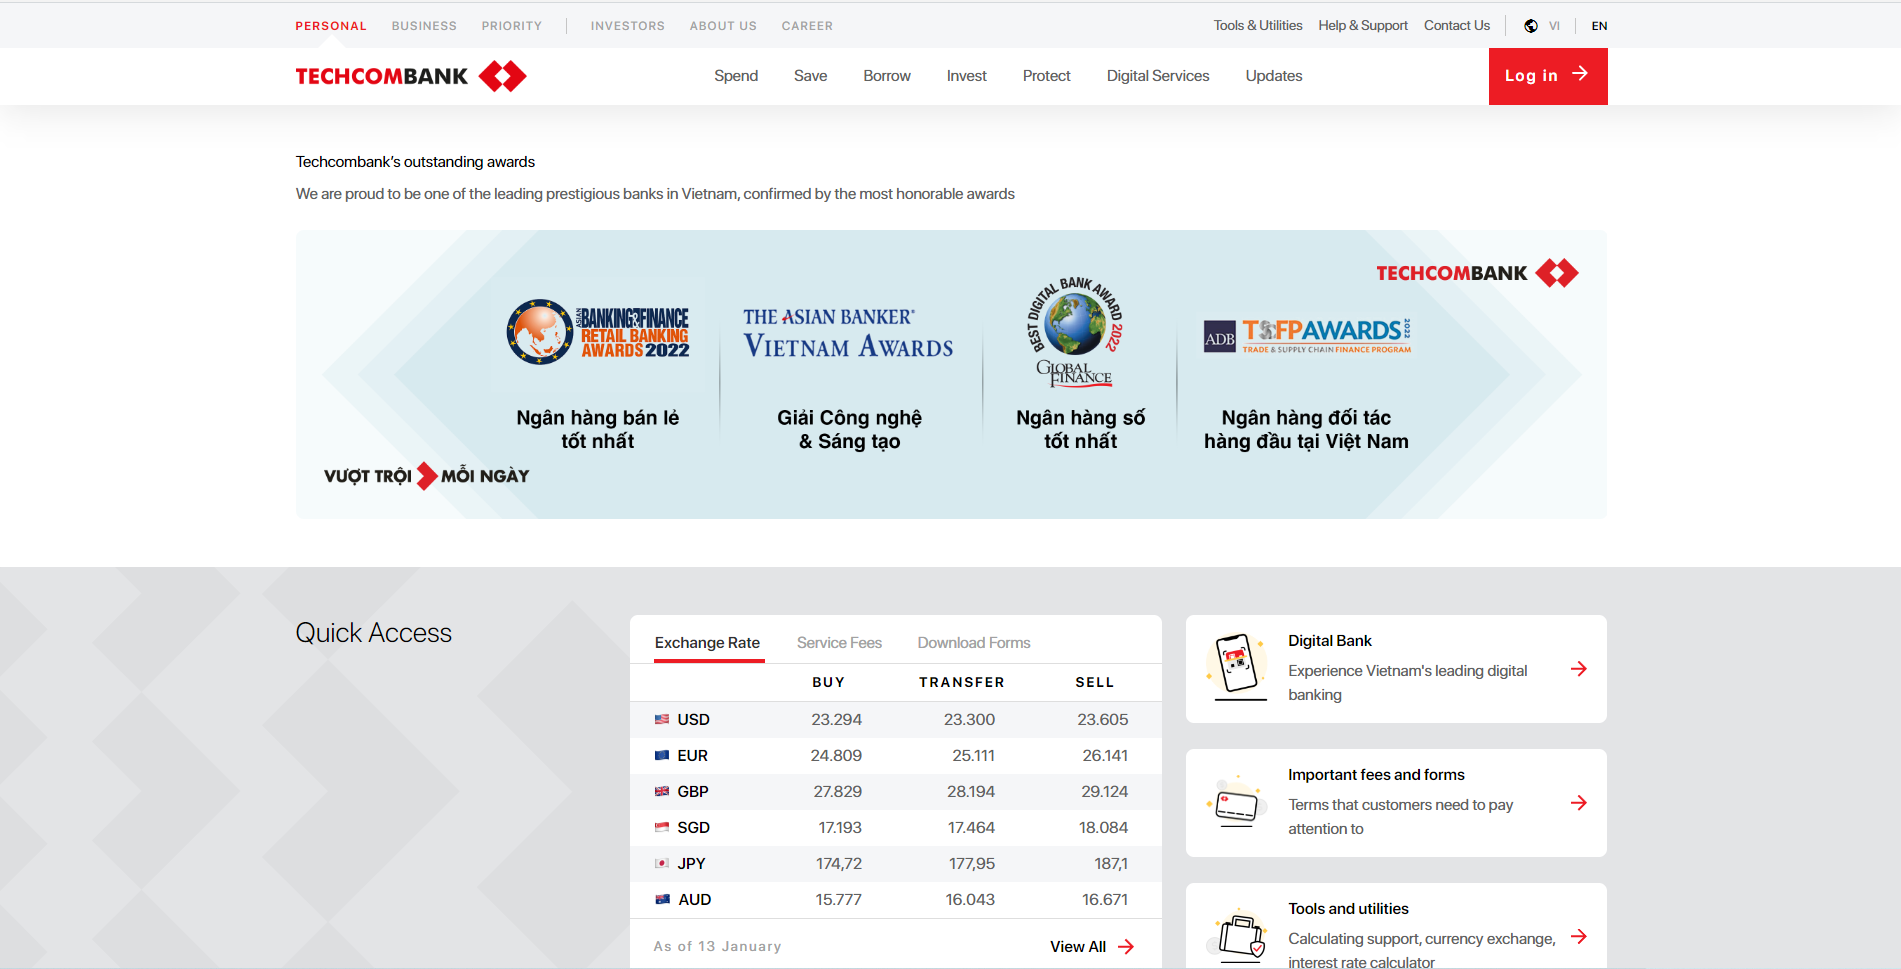
Task: Switch site language to VI
Action: click(1555, 25)
